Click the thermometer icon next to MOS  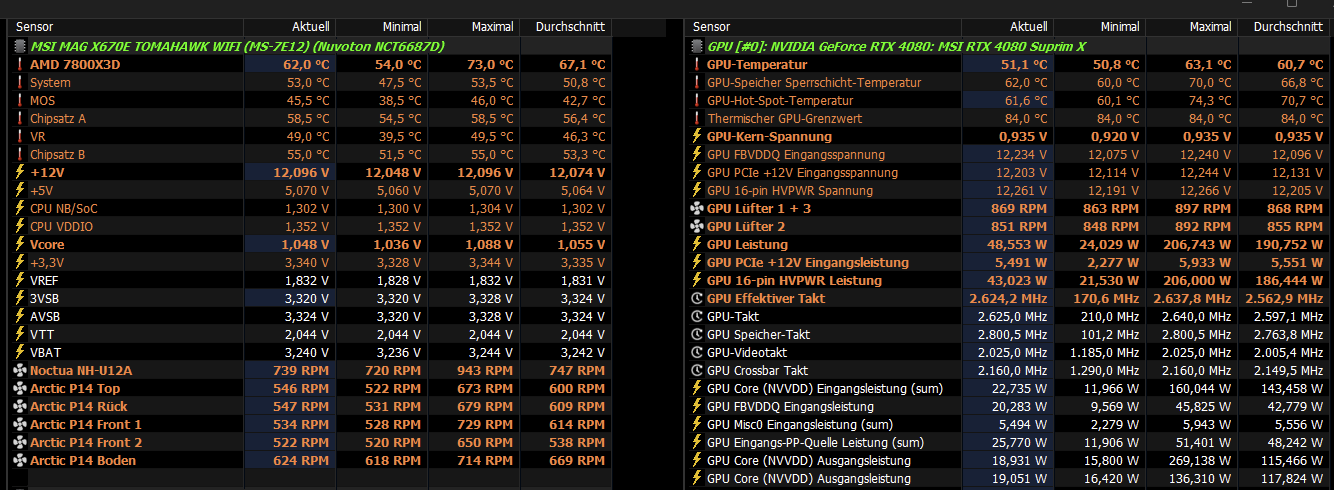pos(19,100)
